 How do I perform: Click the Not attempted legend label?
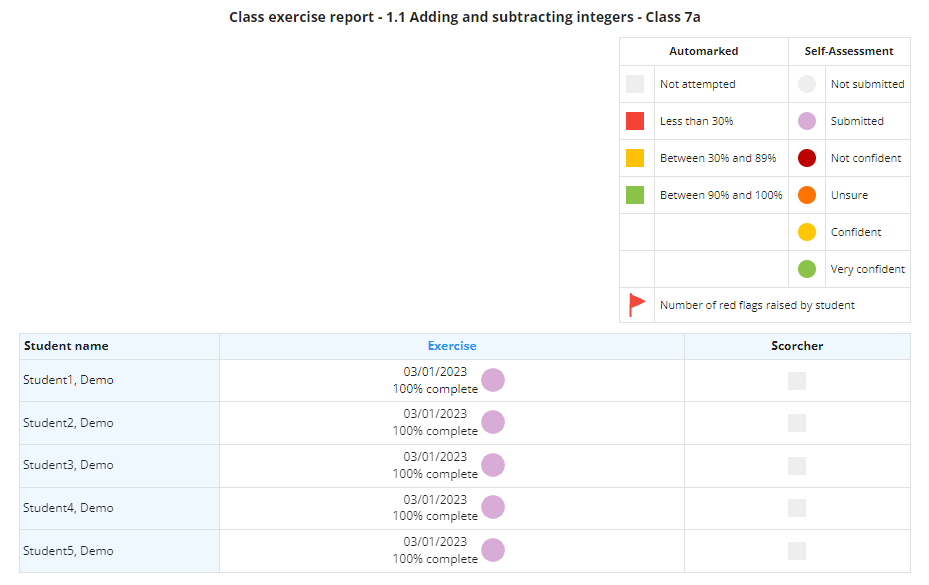[698, 84]
